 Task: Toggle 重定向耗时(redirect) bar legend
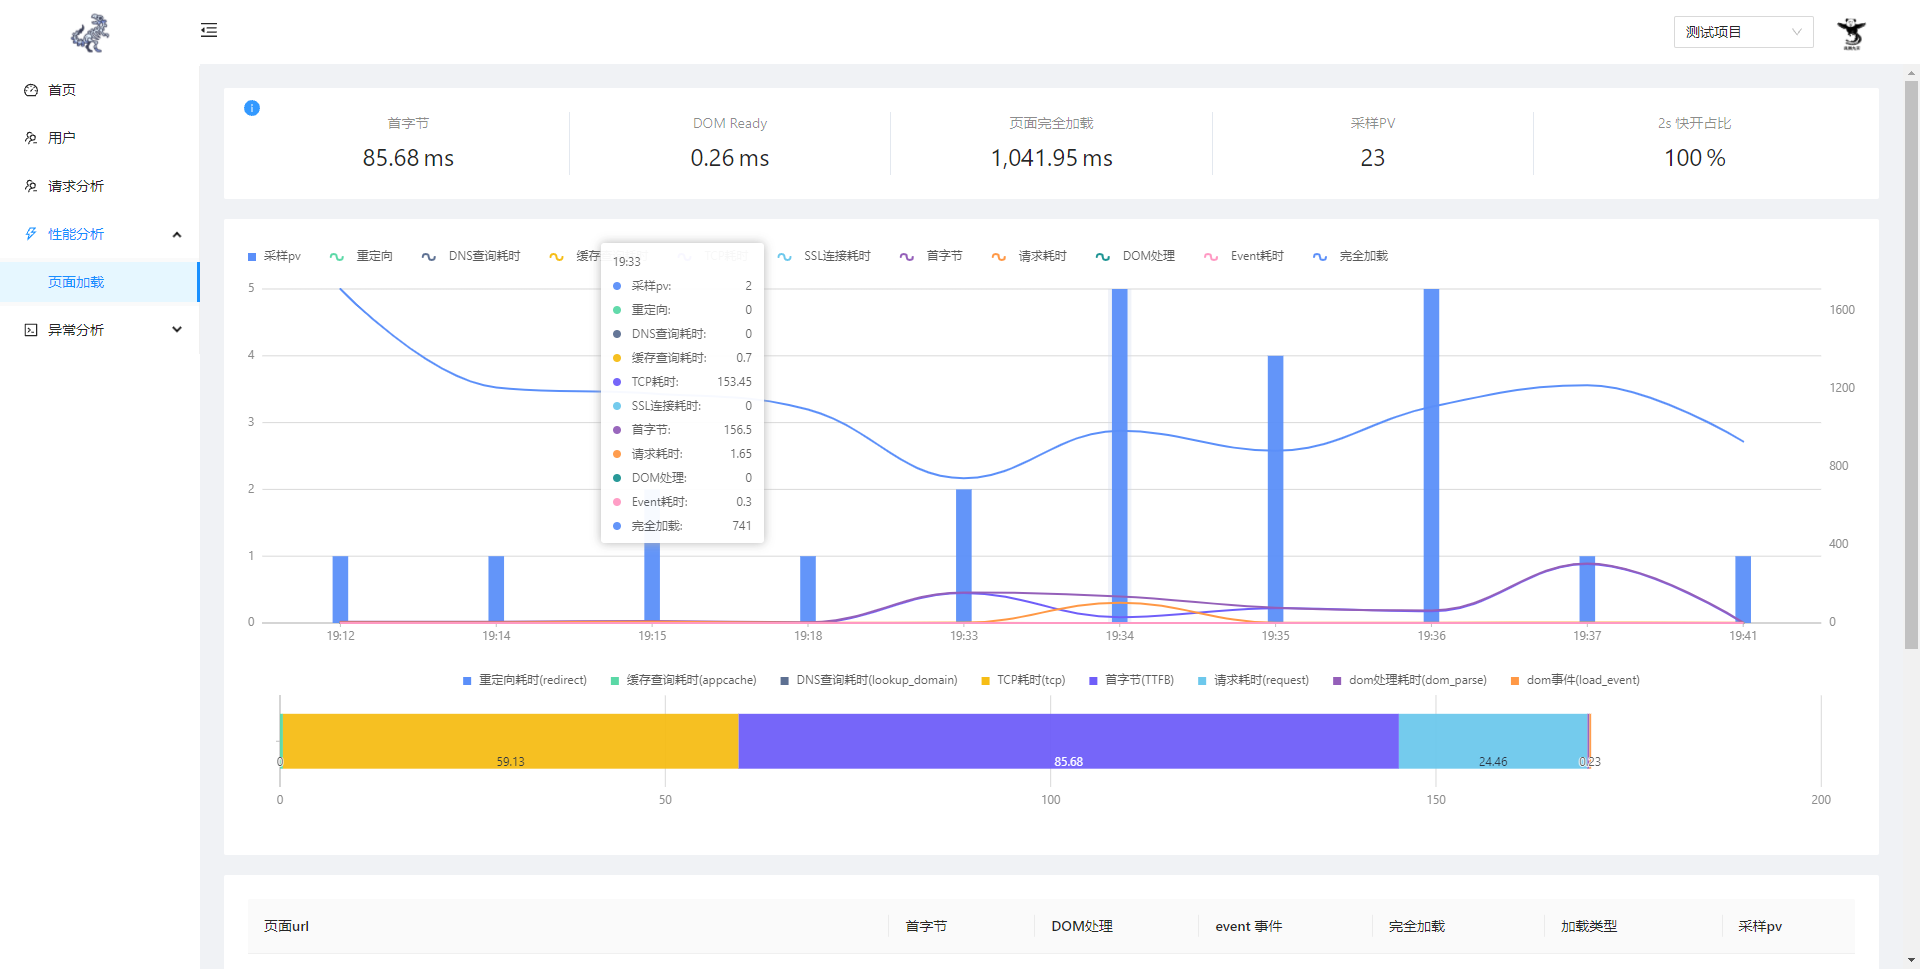click(x=525, y=680)
